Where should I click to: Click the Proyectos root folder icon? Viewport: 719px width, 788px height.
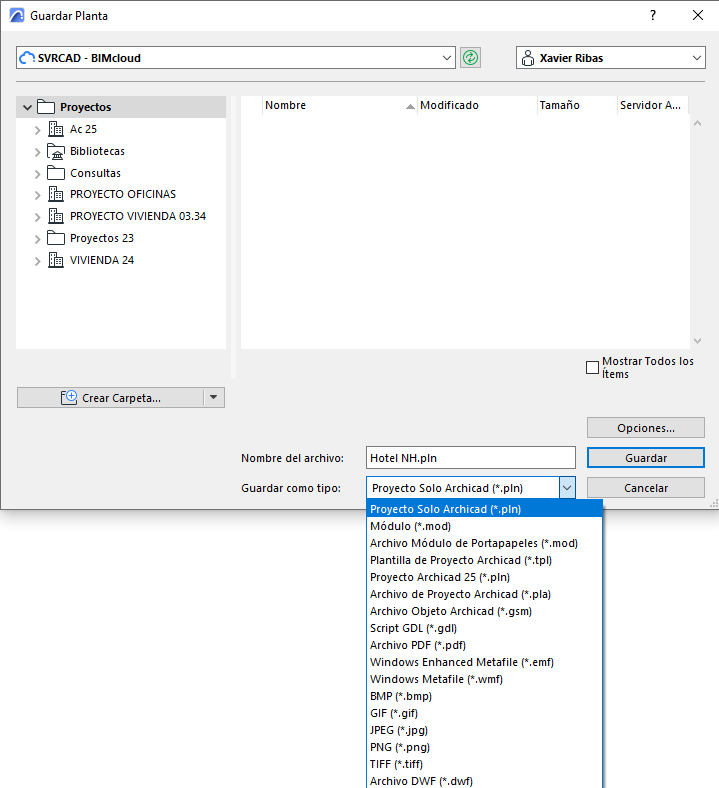[46, 107]
